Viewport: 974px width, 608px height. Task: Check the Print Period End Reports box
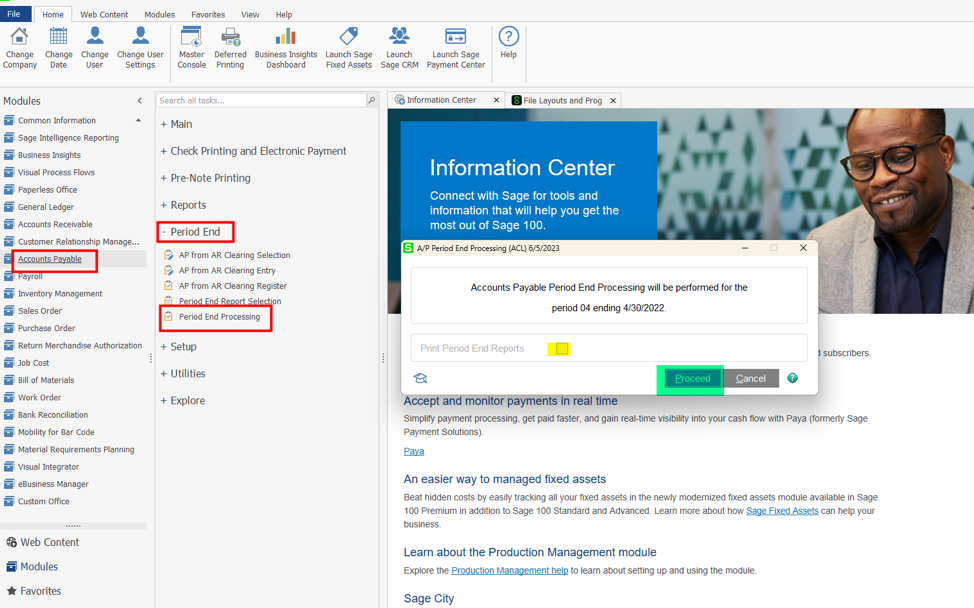click(562, 348)
